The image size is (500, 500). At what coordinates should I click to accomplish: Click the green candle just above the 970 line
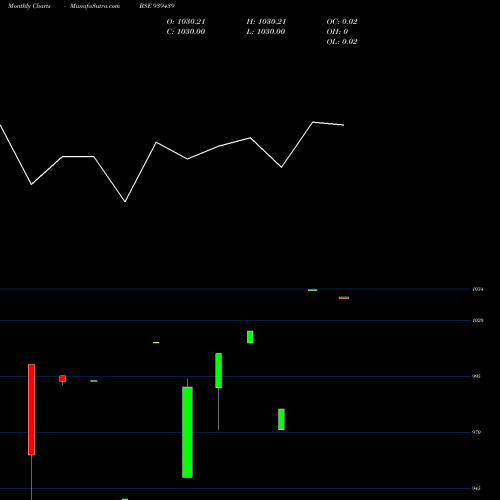[x=281, y=419]
